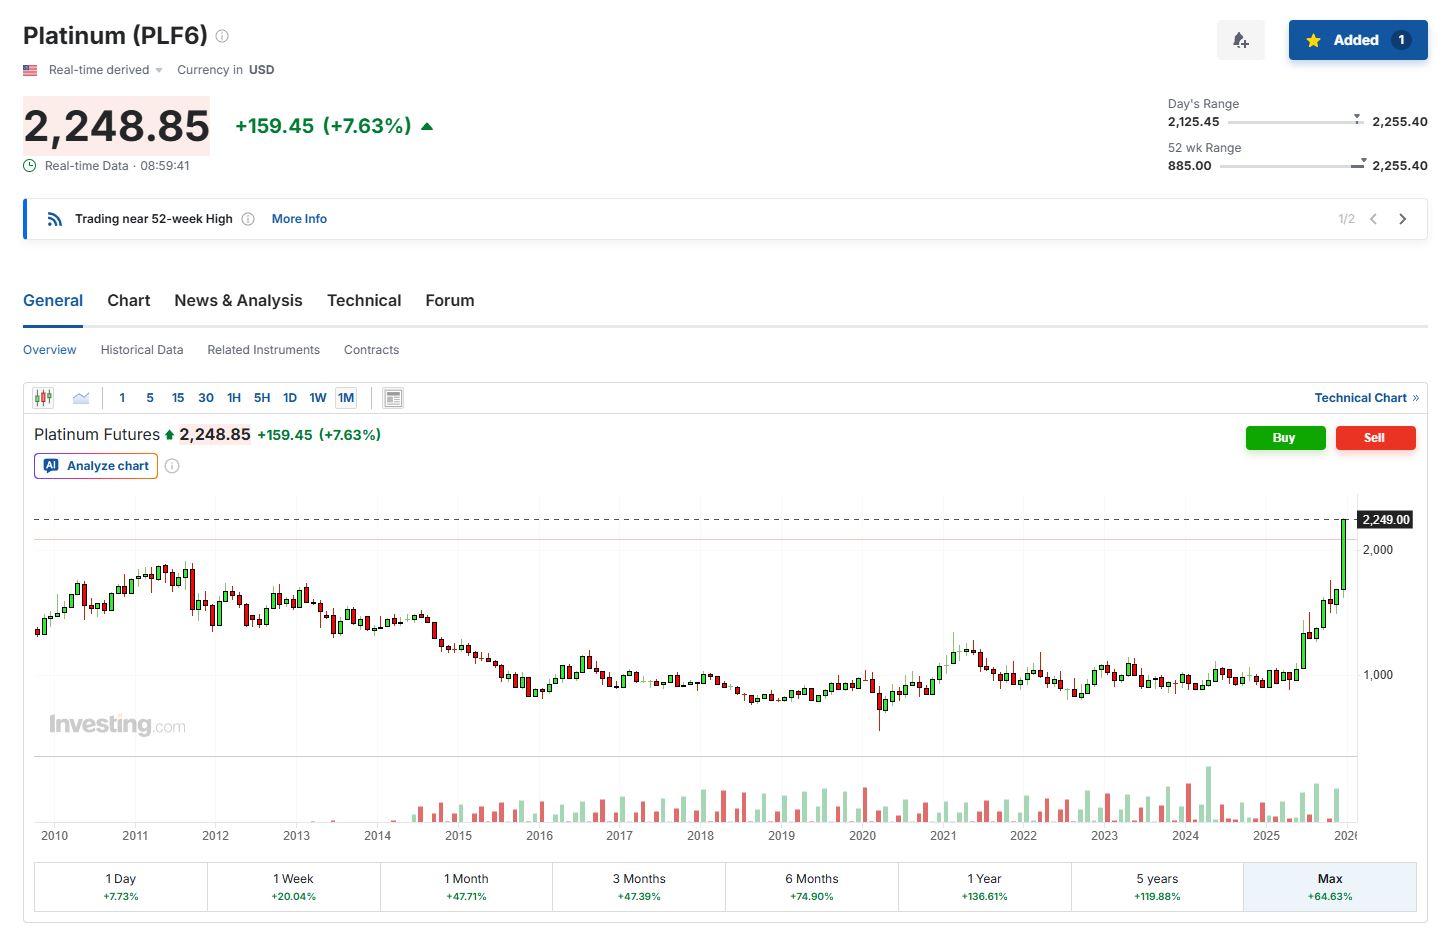Go to next insight with right chevron
This screenshot has height=936, width=1446.
pos(1402,219)
